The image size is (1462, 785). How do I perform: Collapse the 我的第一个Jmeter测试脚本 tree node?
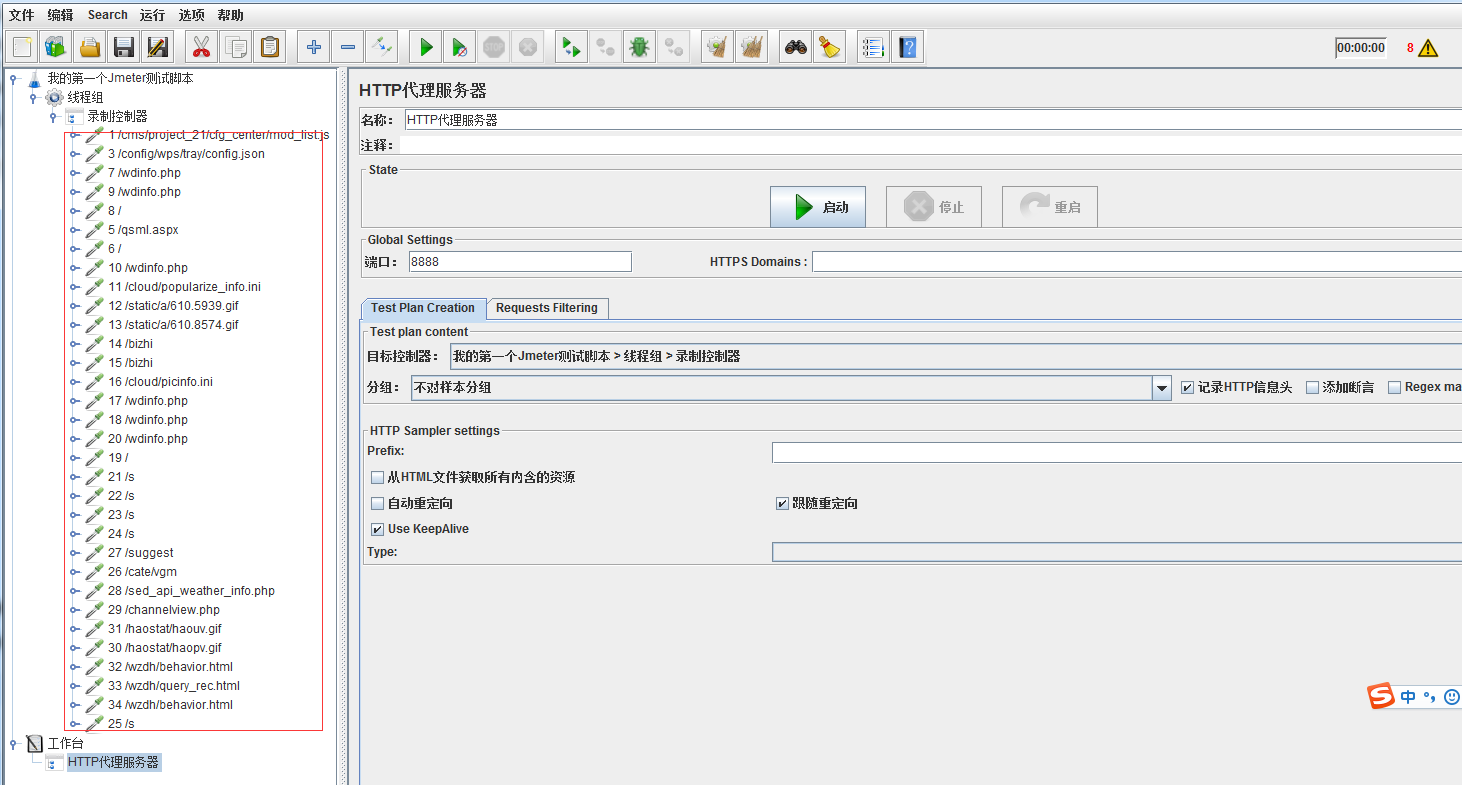[13, 79]
